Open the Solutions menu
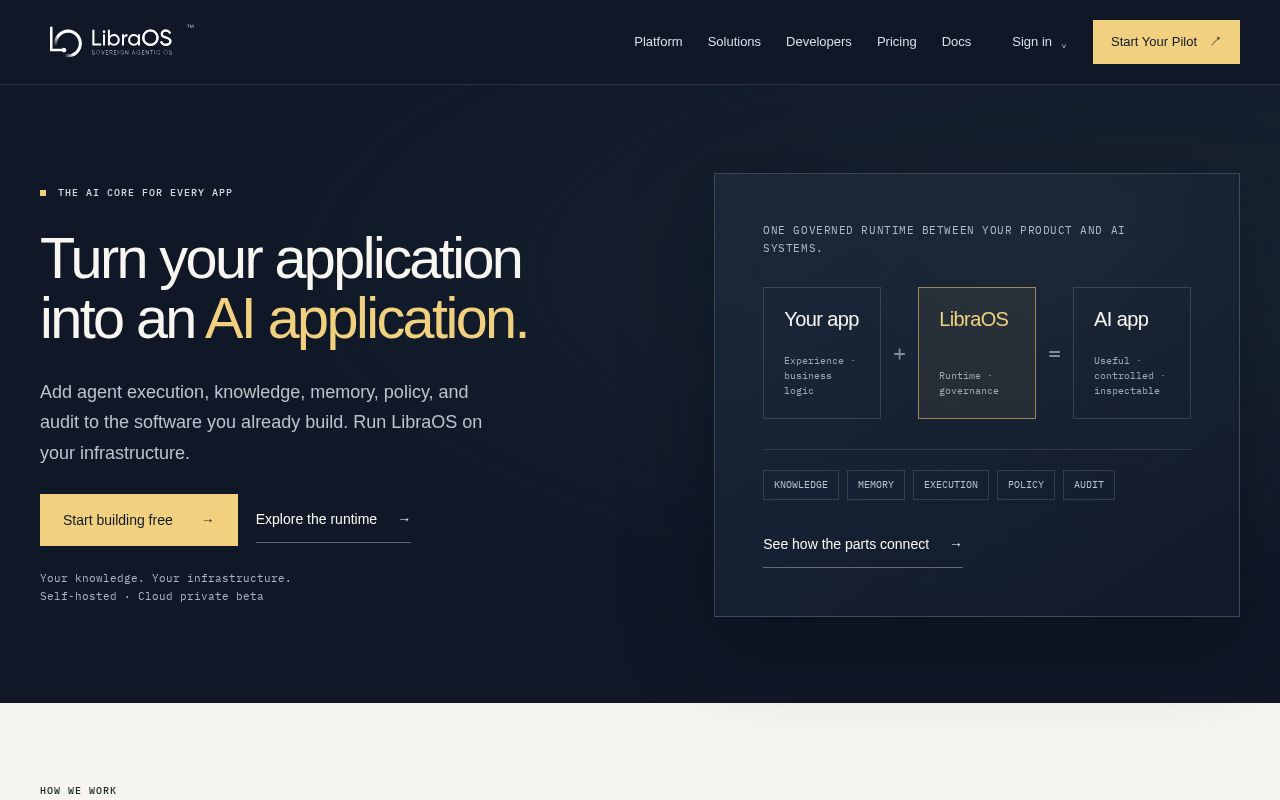Image resolution: width=1280 pixels, height=800 pixels. click(734, 42)
